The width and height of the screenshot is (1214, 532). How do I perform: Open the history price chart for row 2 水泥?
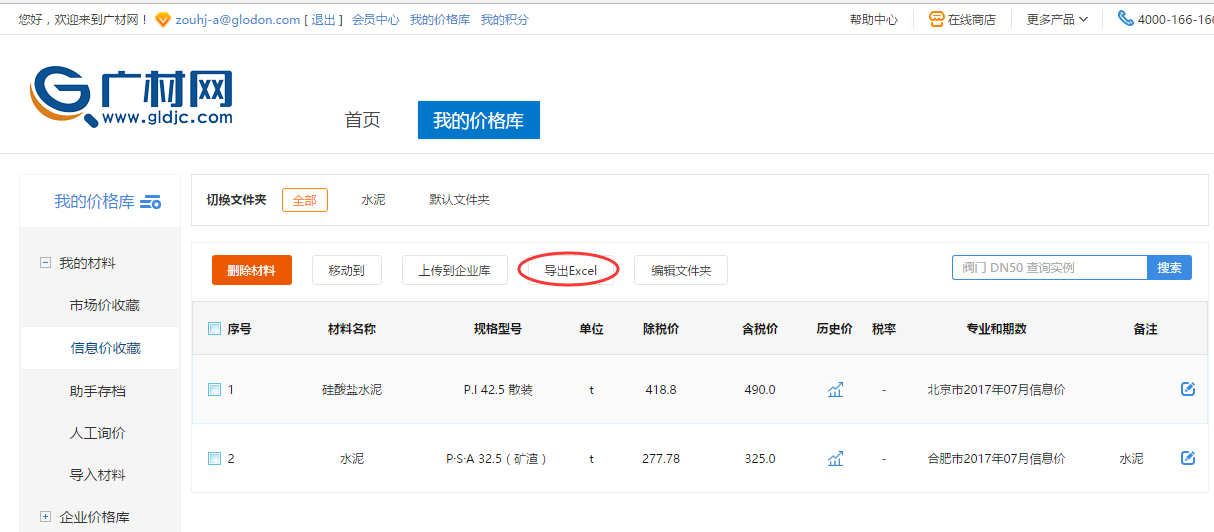click(x=835, y=459)
